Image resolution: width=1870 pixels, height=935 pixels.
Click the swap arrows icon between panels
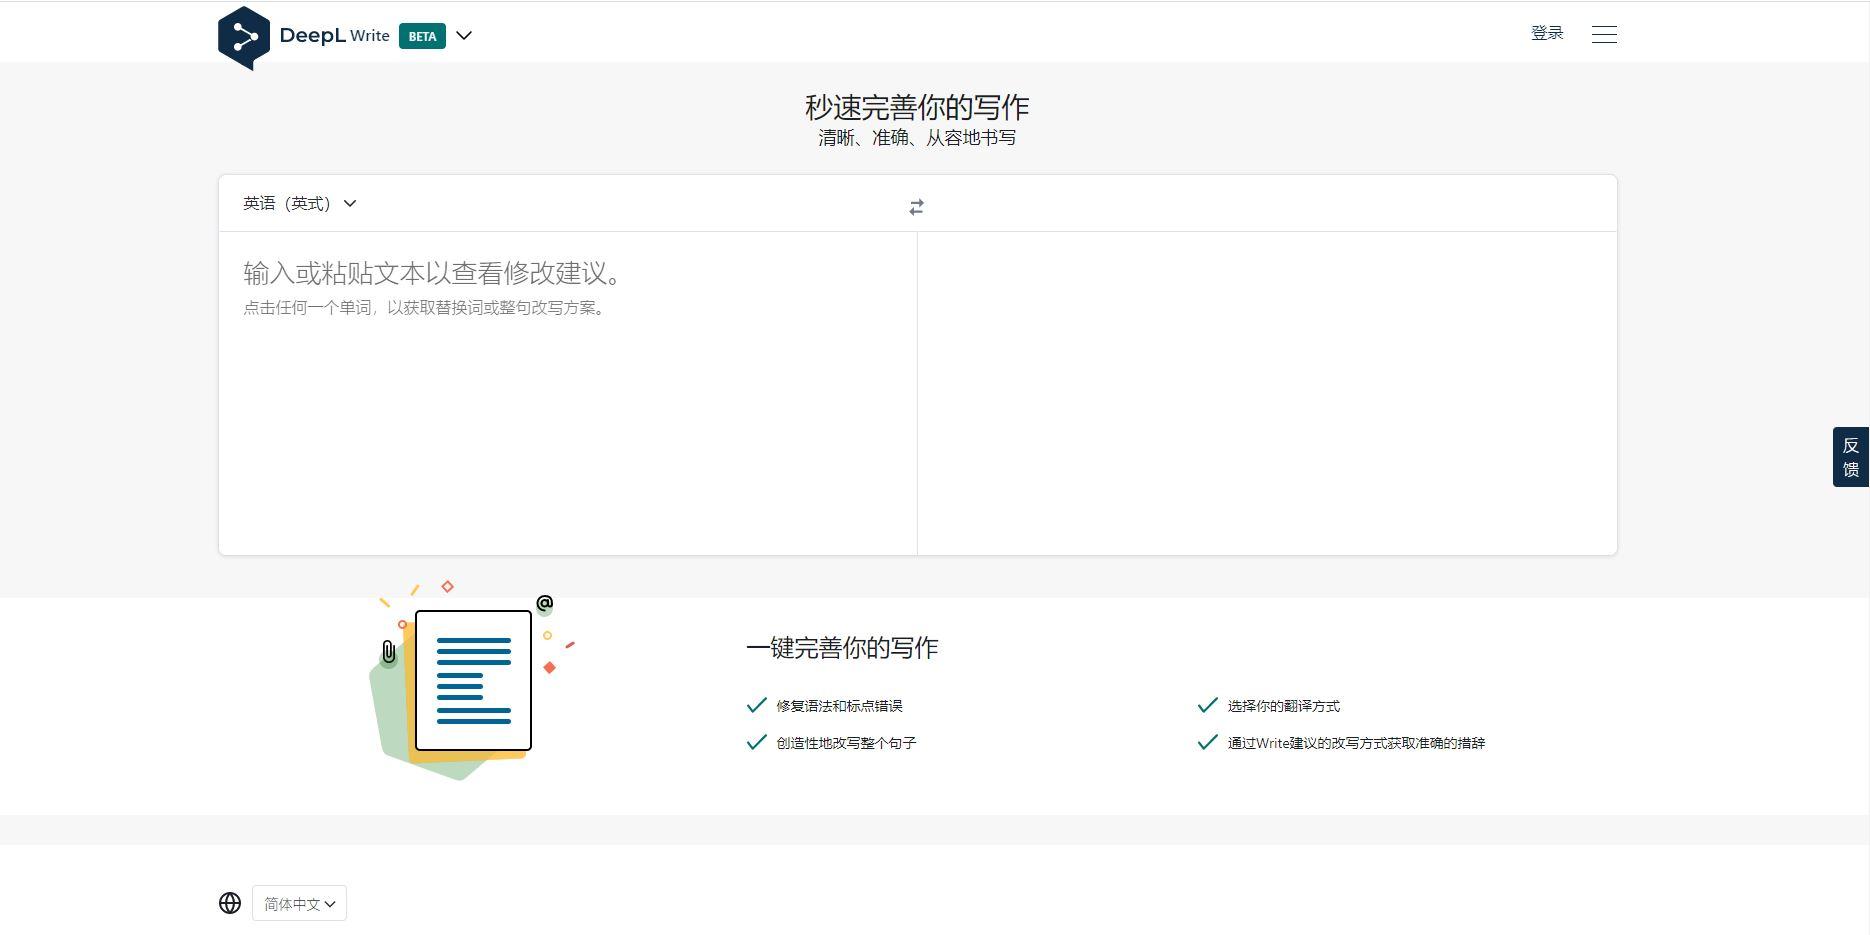(x=916, y=207)
